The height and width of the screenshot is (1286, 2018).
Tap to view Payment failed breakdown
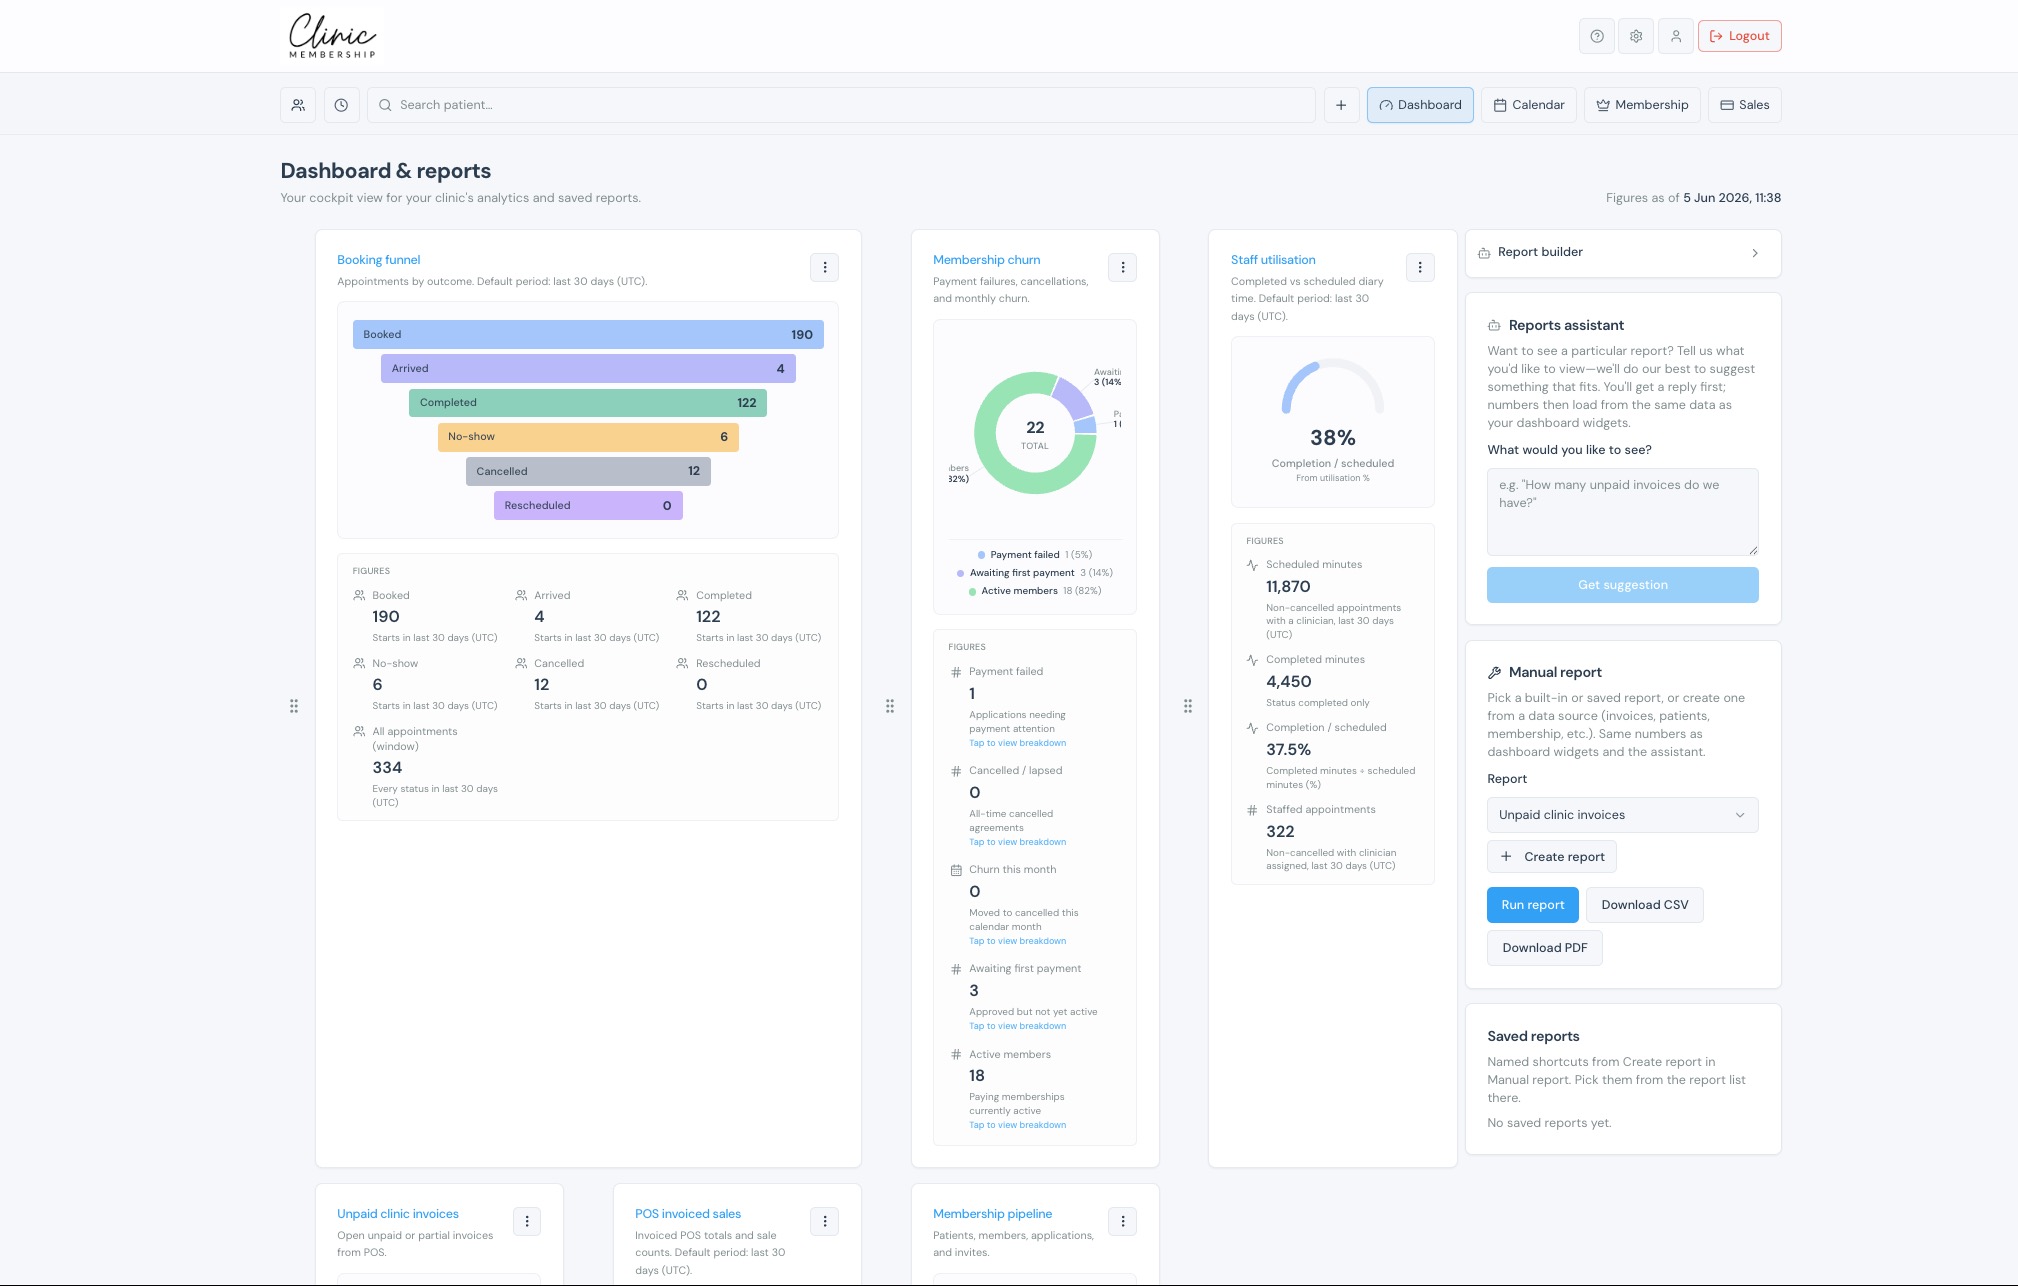click(x=1017, y=743)
